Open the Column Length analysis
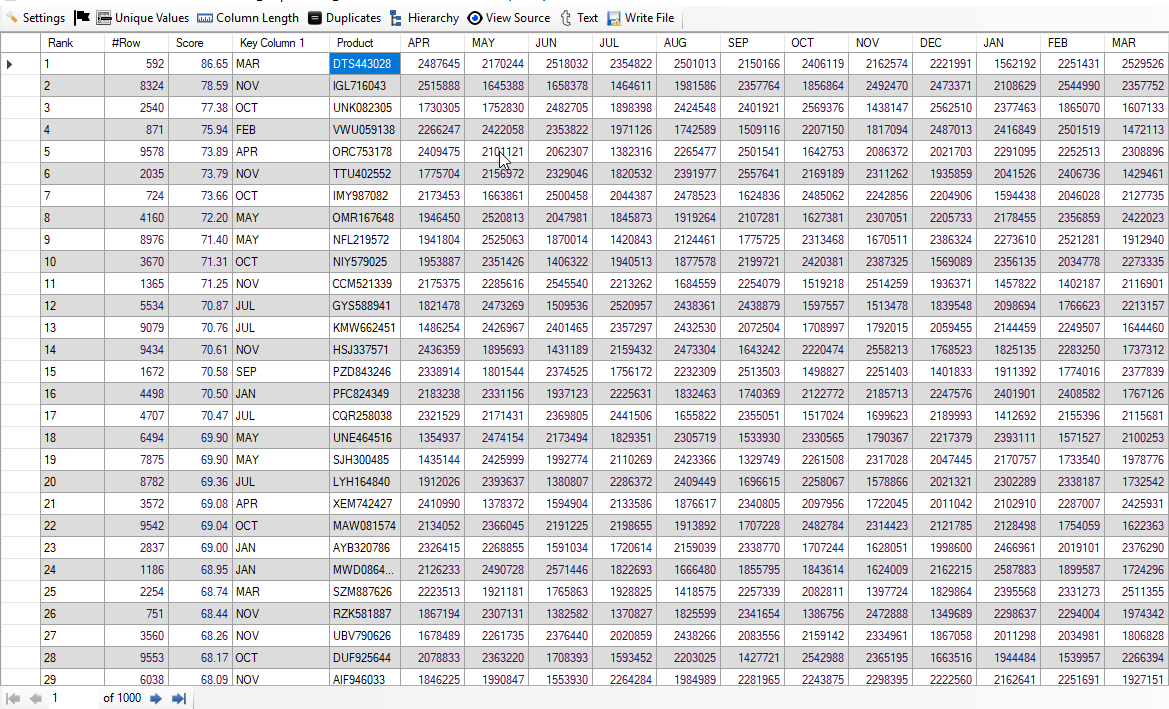The width and height of the screenshot is (1169, 709). pyautogui.click(x=248, y=18)
